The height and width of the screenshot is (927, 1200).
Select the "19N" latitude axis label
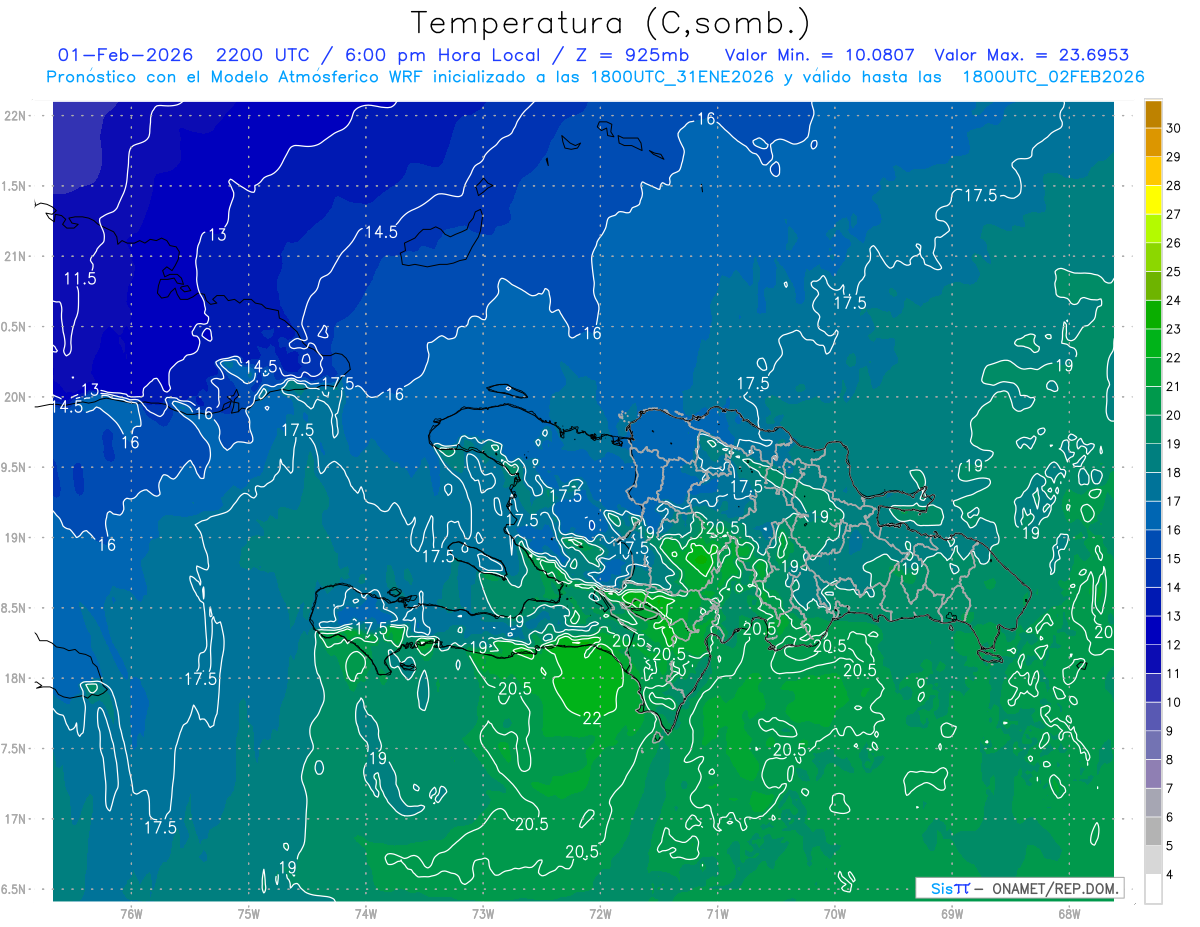(x=16, y=538)
